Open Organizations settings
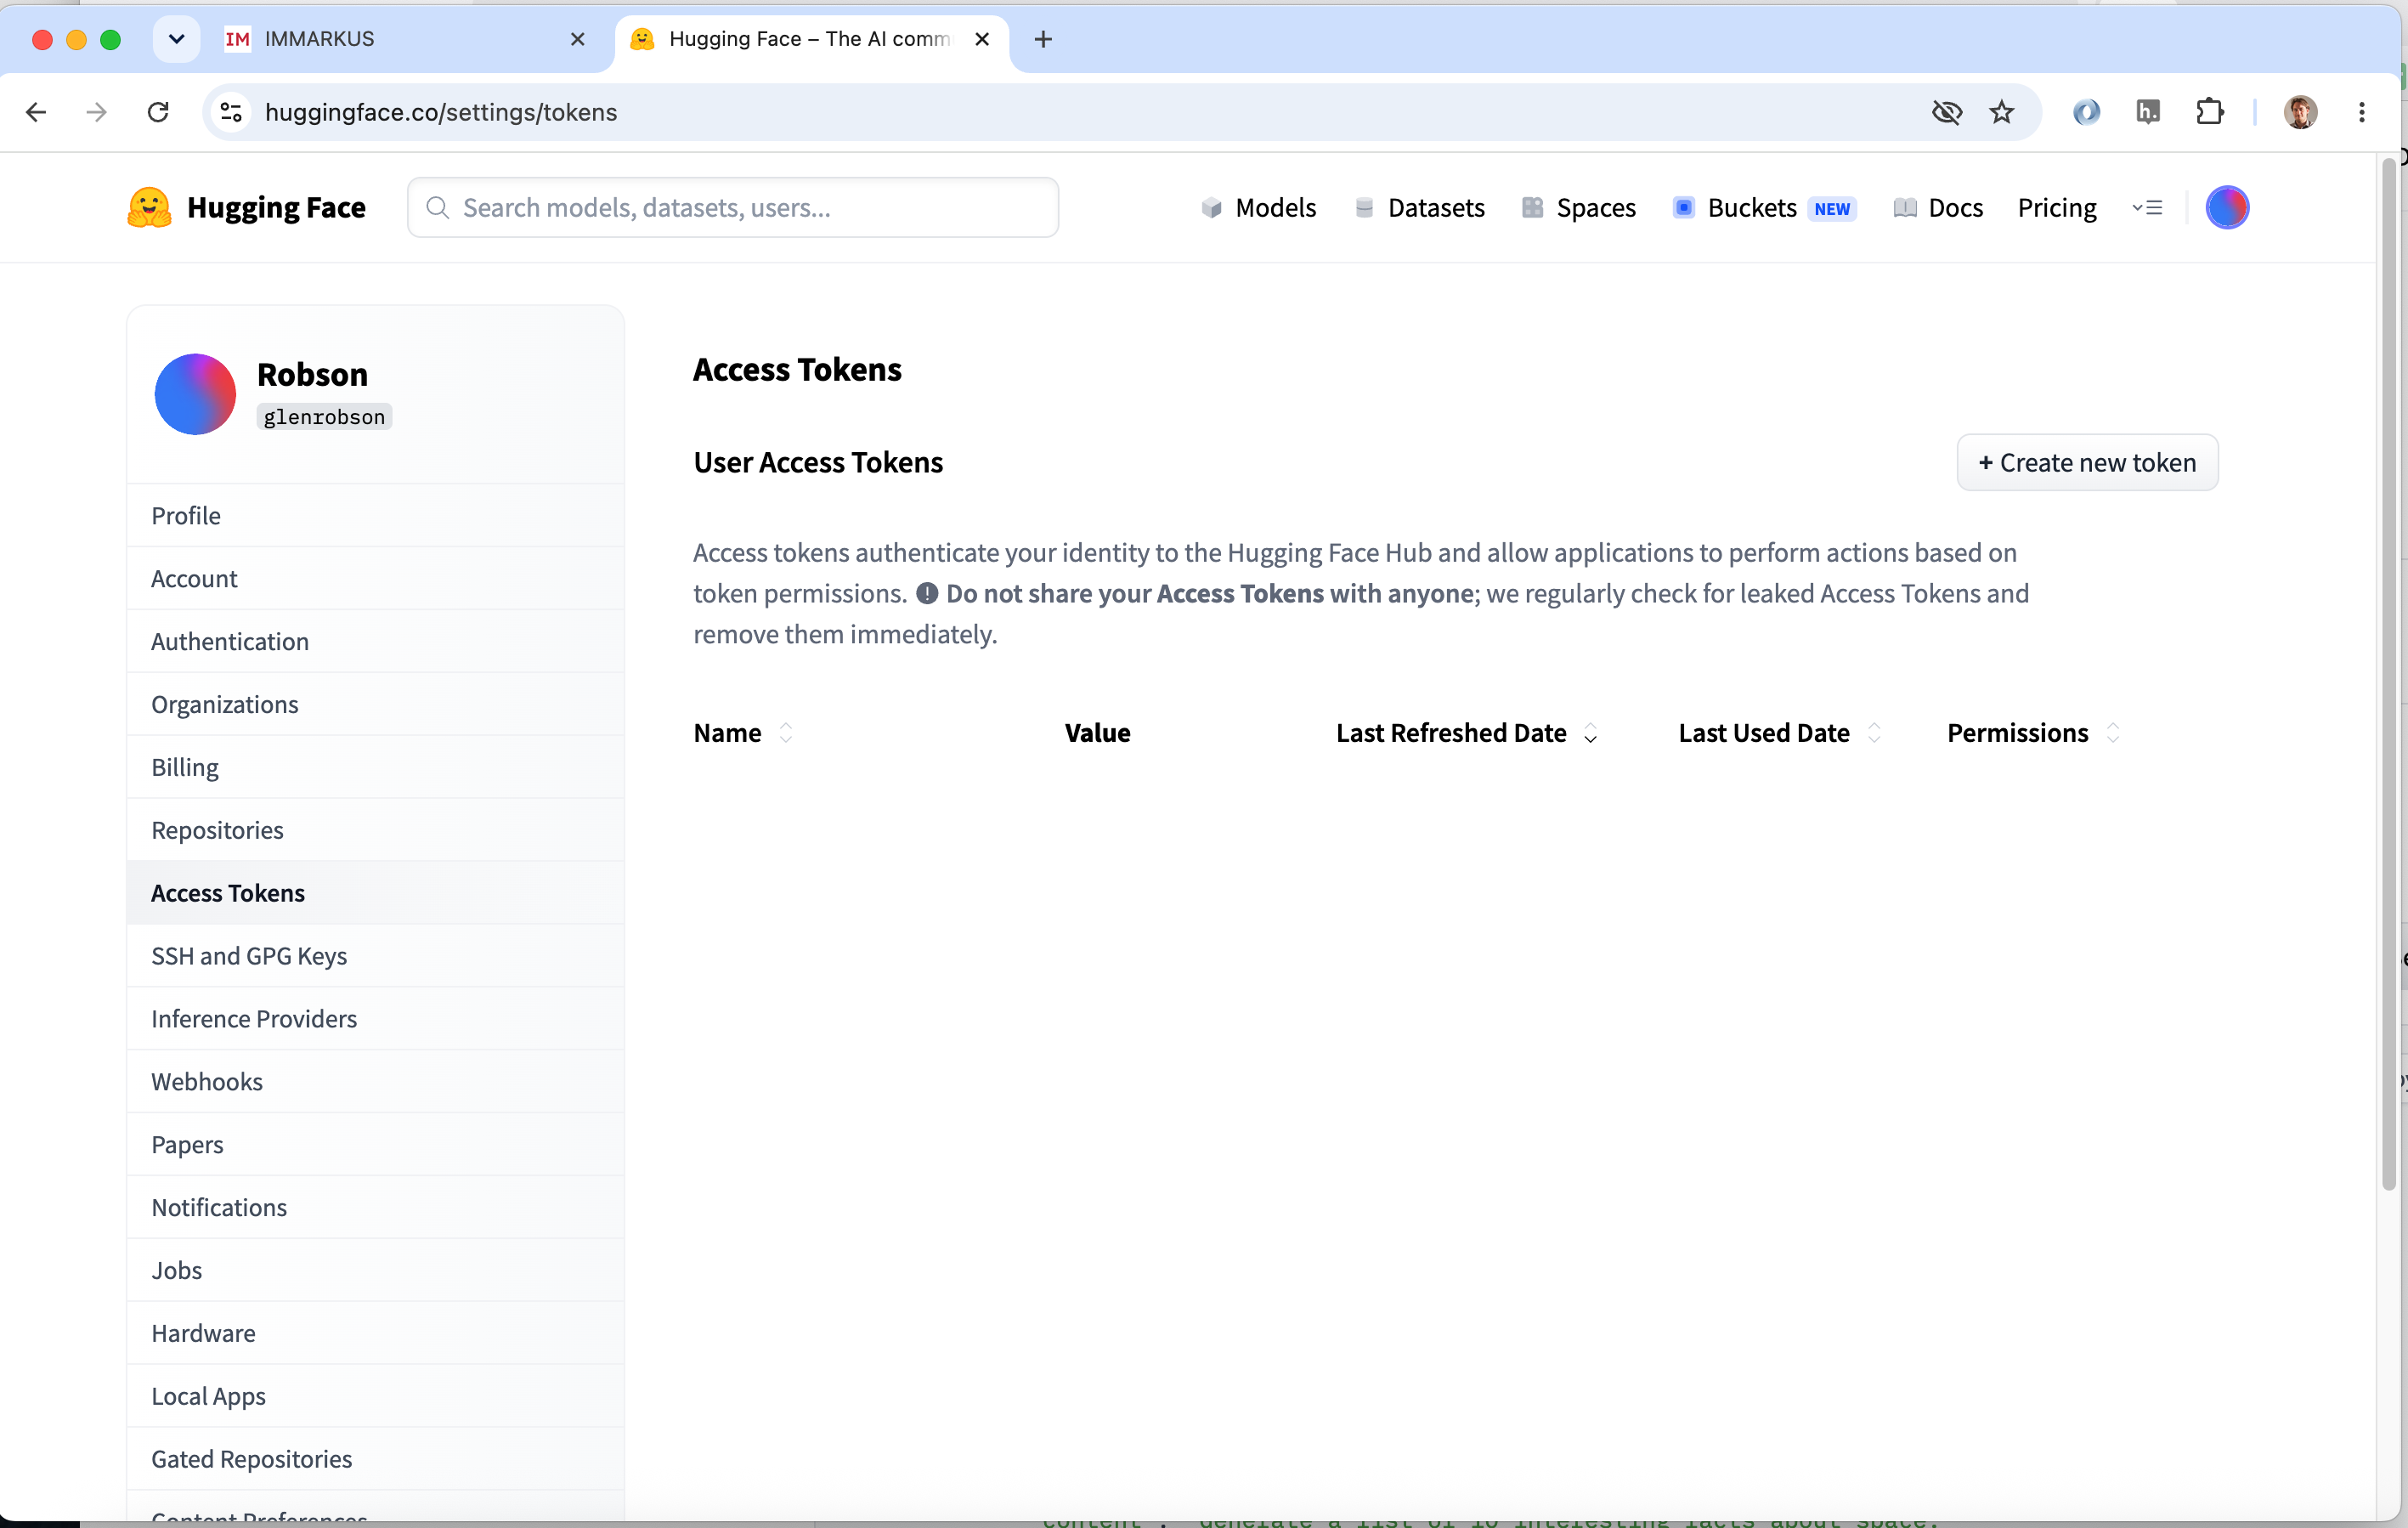 point(376,705)
